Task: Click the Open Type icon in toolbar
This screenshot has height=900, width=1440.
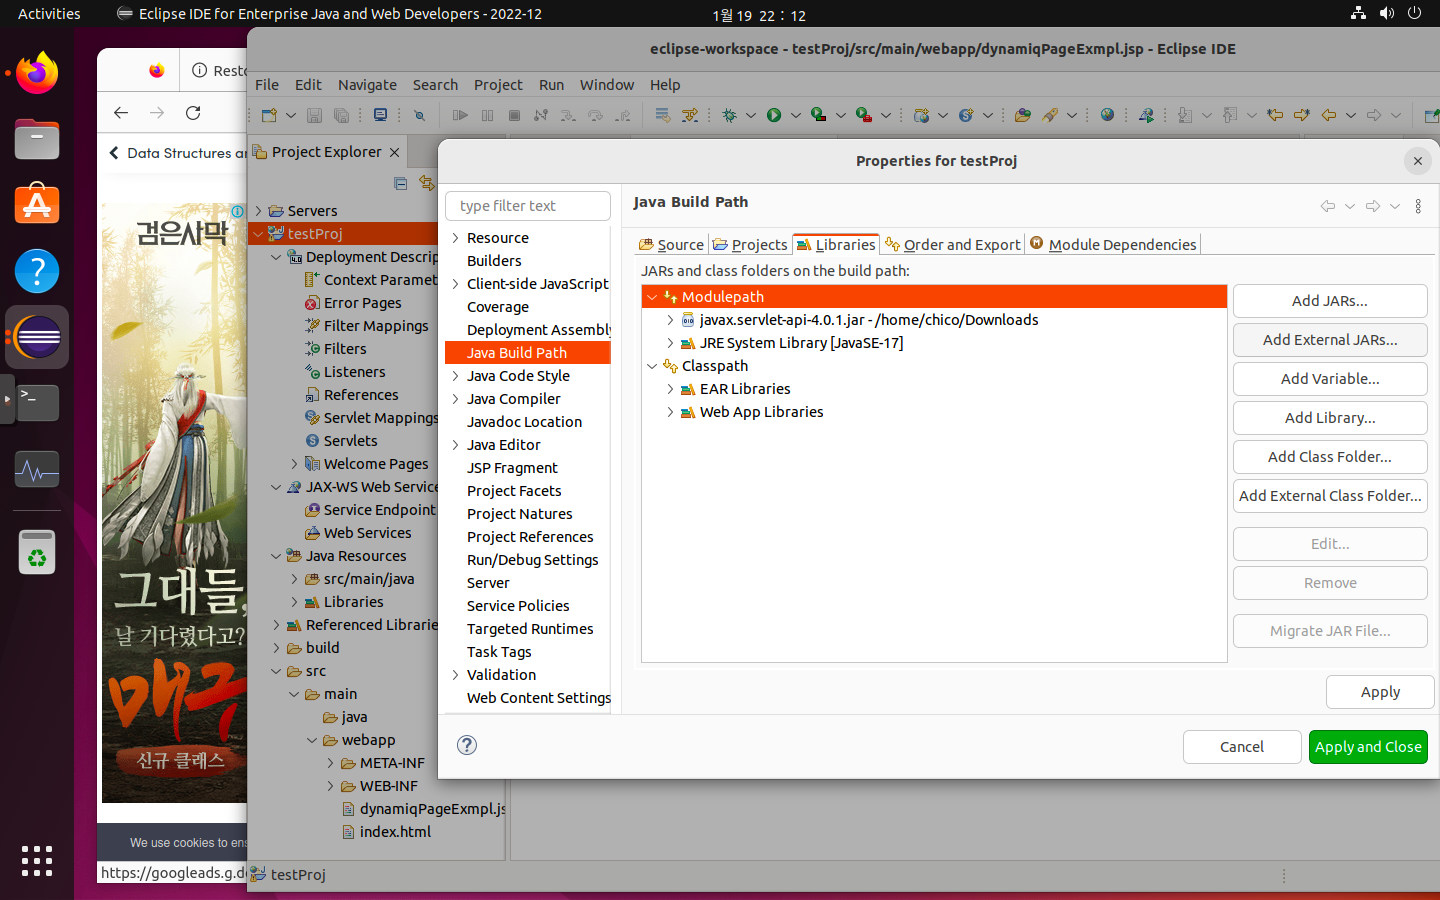Action: tap(1022, 115)
